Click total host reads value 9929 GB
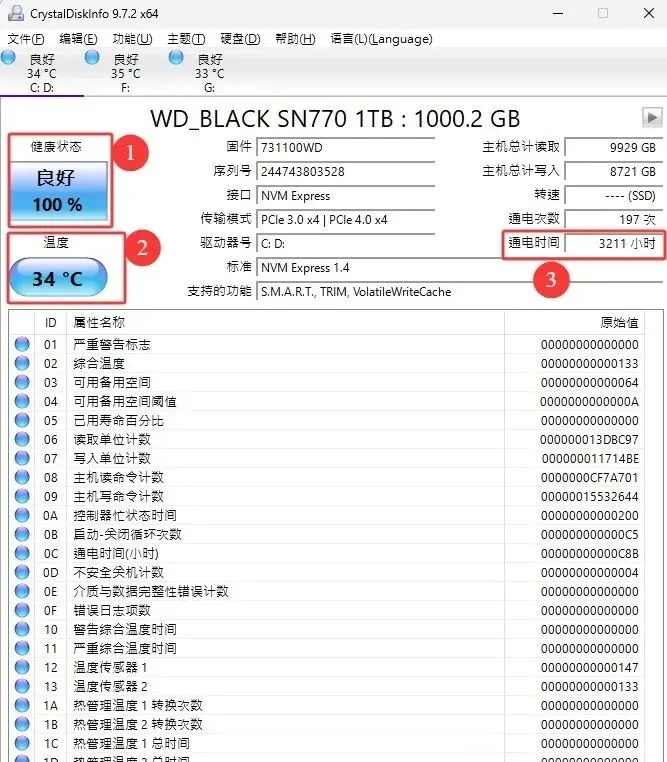The height and width of the screenshot is (762, 667). [x=613, y=147]
